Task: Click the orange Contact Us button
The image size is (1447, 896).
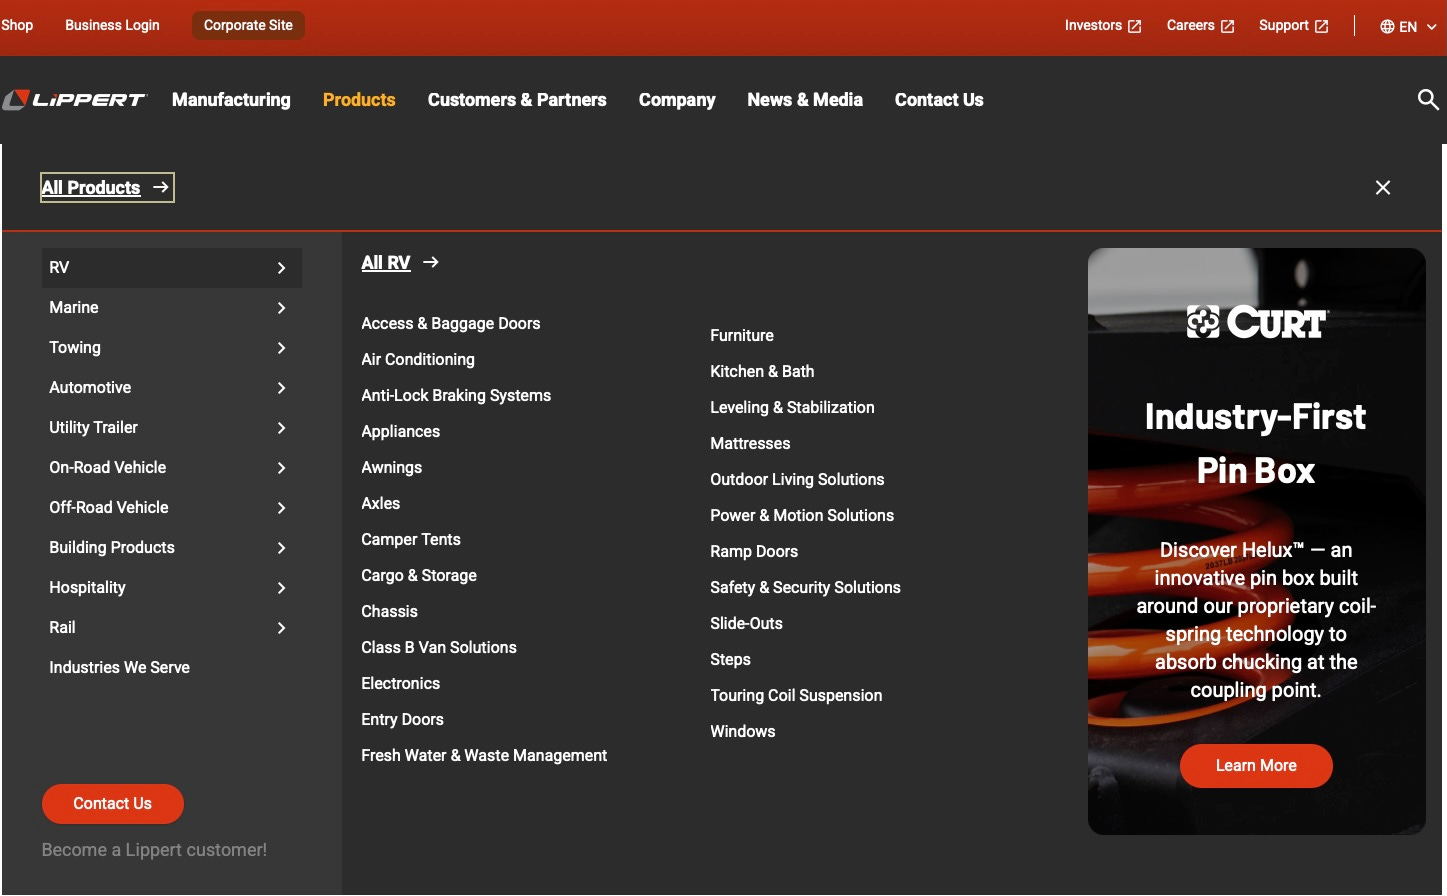Action: point(113,804)
